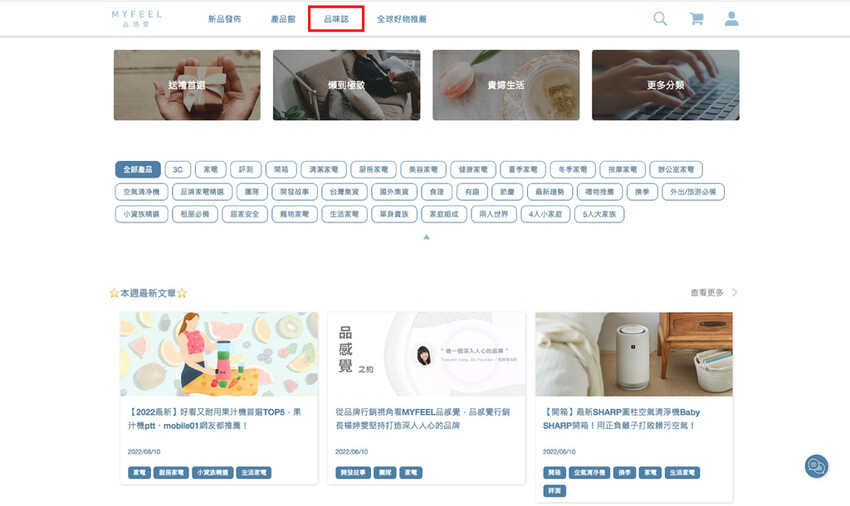Filter by 國外集資 tag

tap(394, 191)
